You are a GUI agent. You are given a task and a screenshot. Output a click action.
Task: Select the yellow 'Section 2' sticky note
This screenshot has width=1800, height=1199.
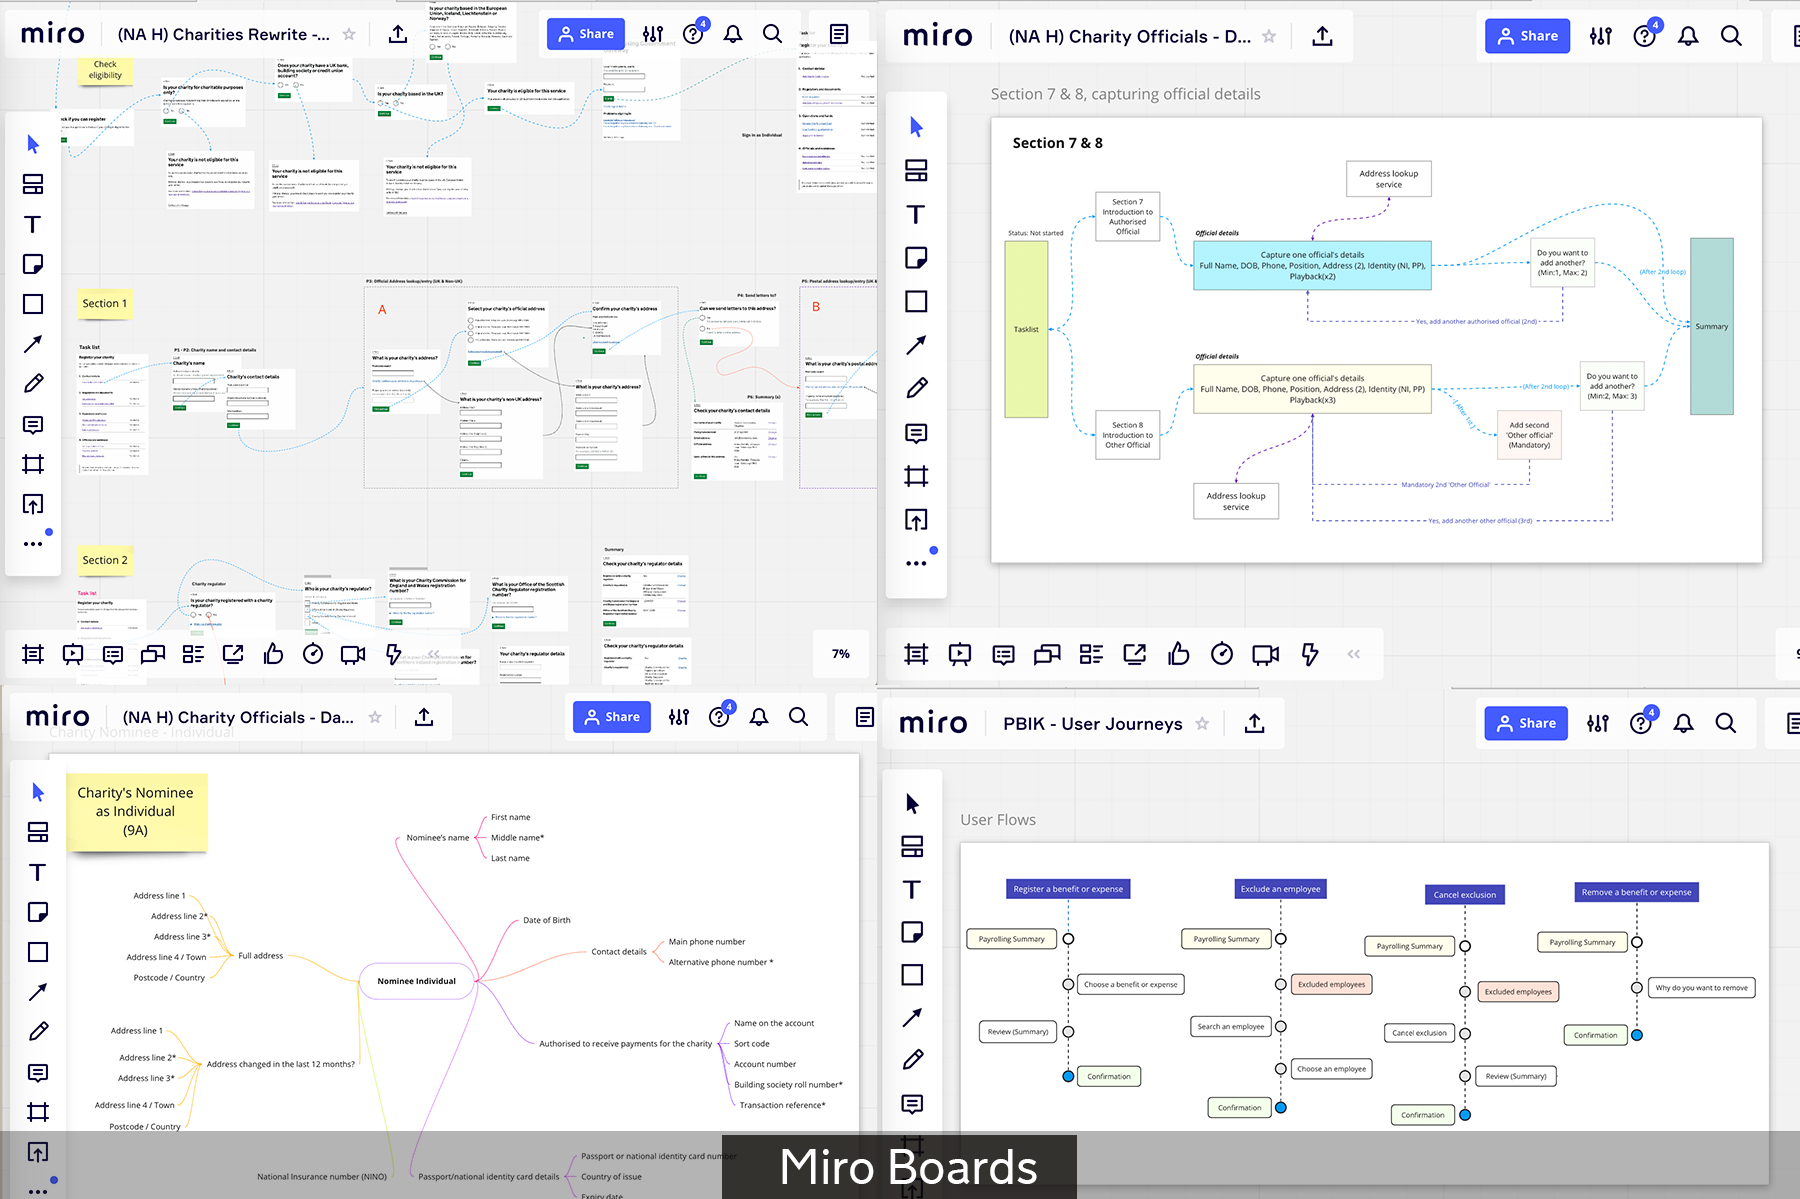click(x=105, y=560)
